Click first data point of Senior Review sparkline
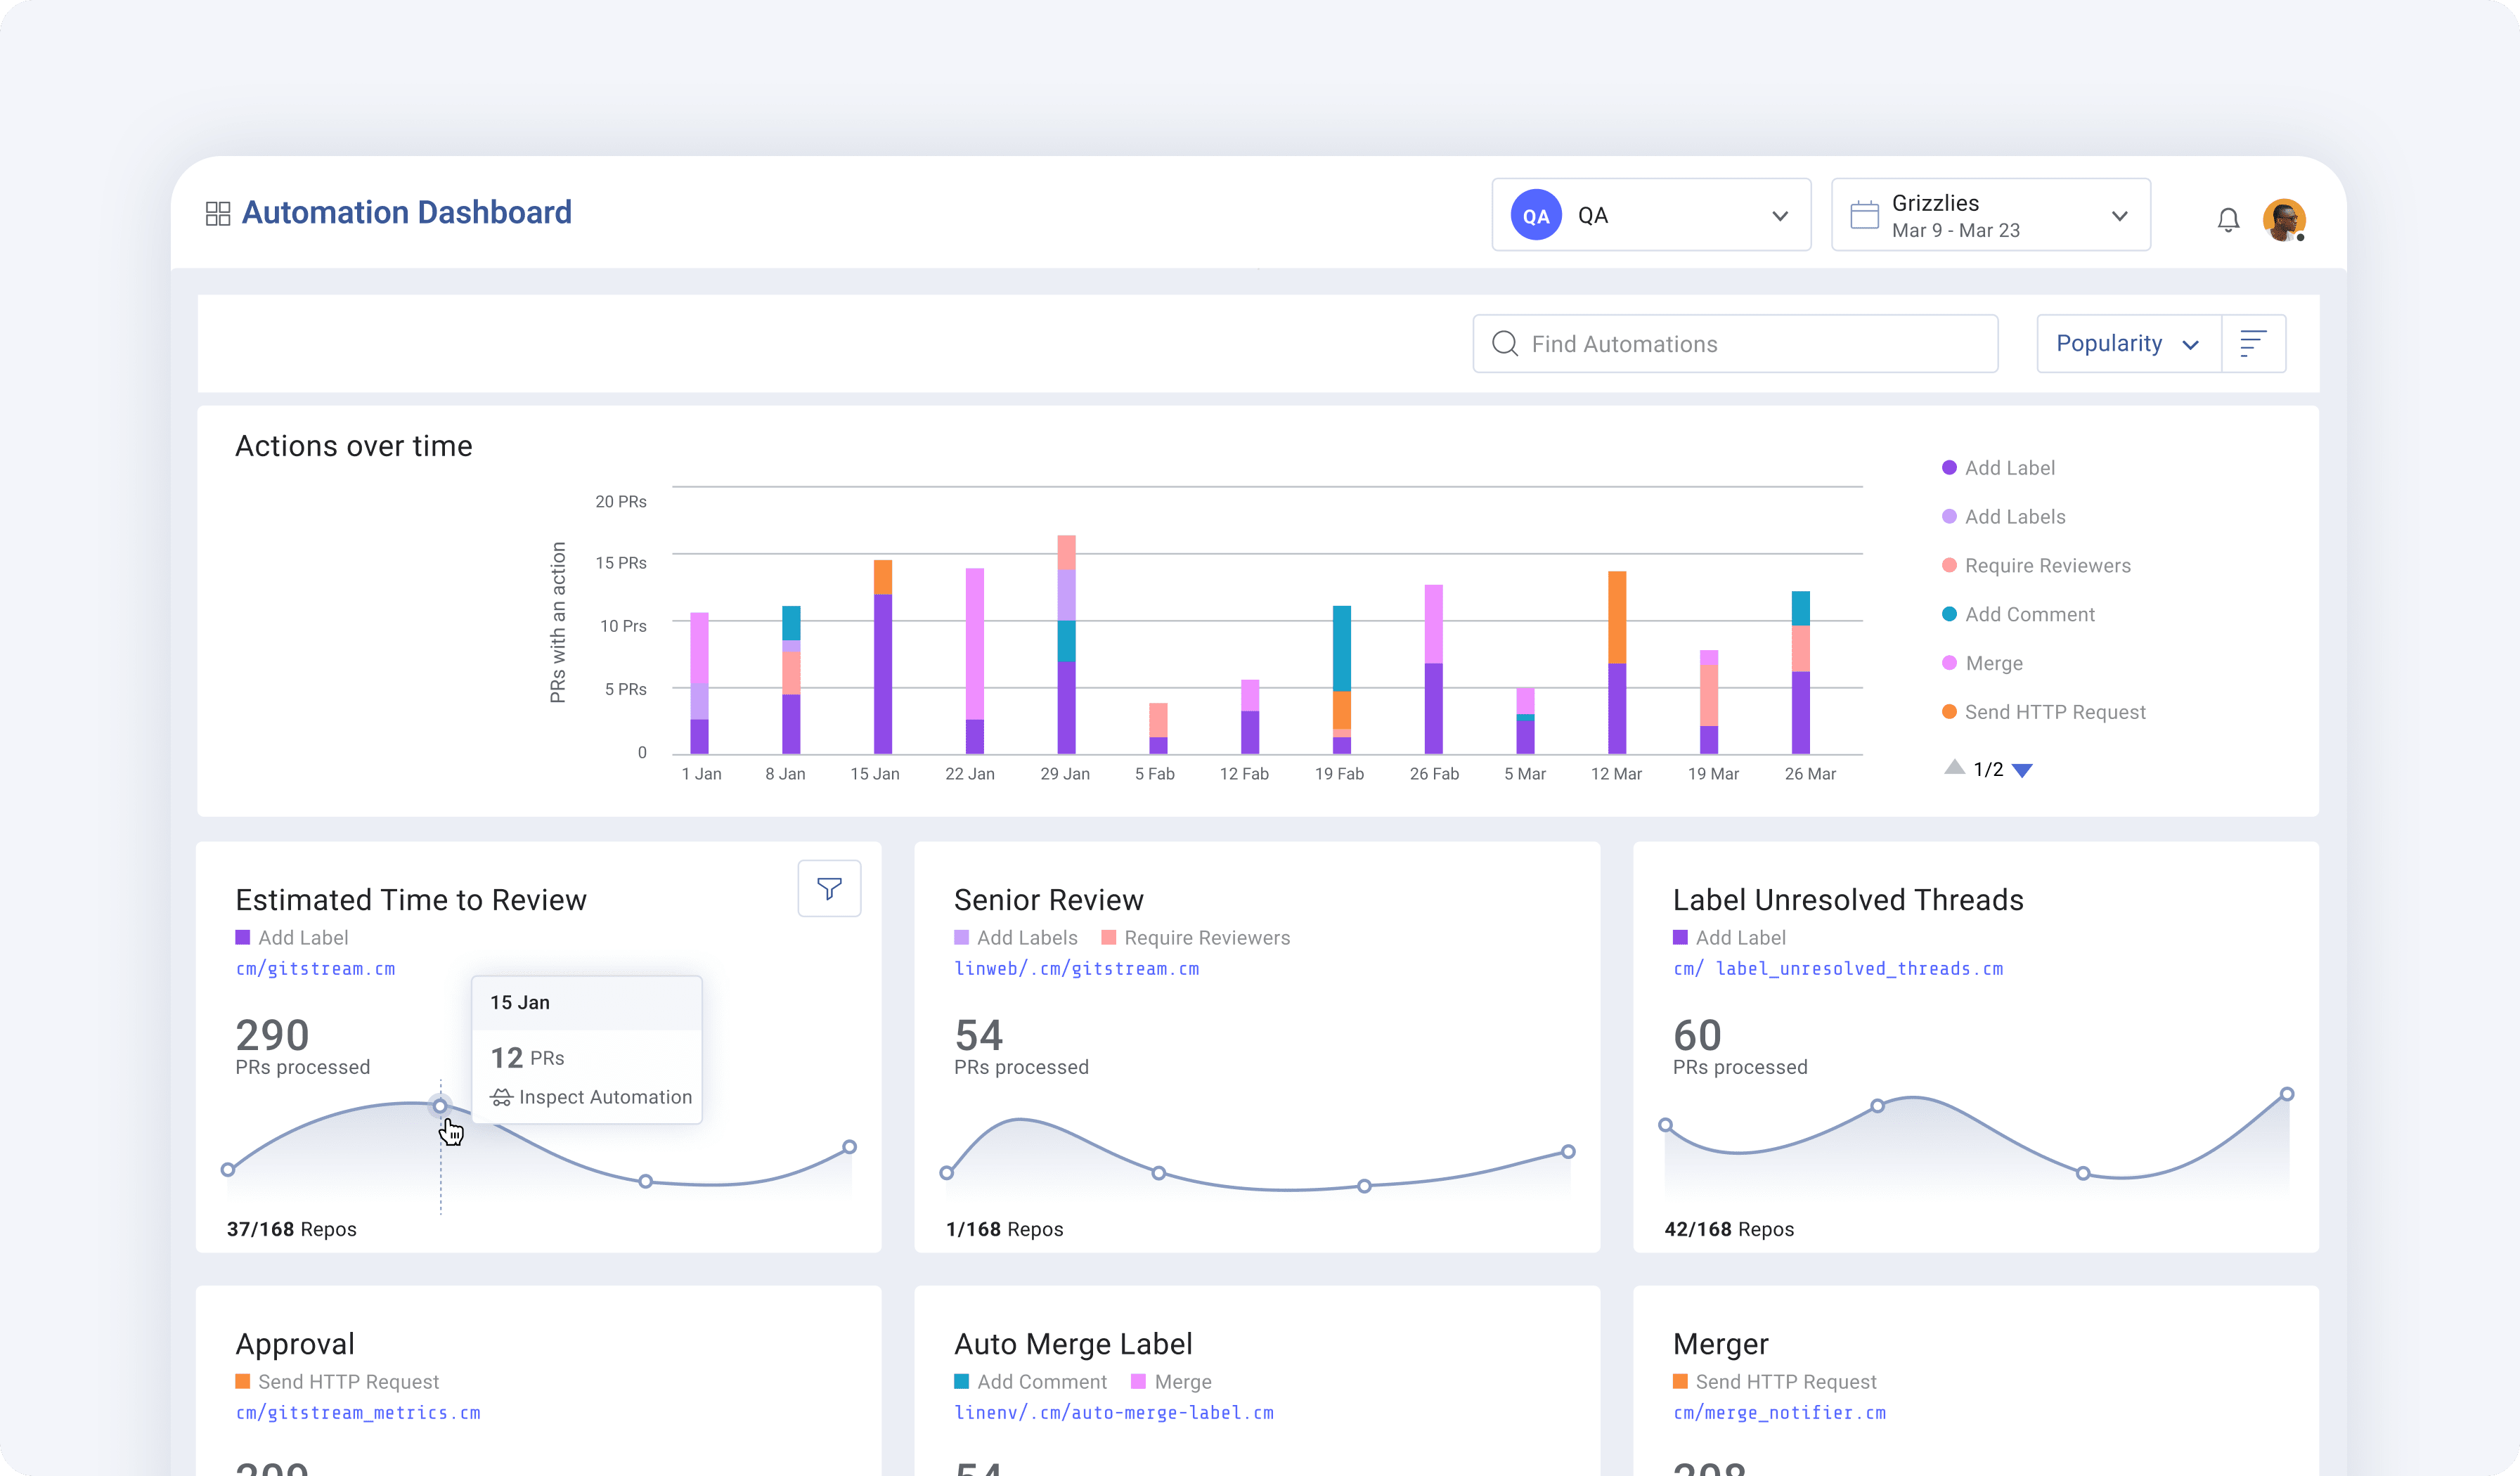 tap(946, 1173)
